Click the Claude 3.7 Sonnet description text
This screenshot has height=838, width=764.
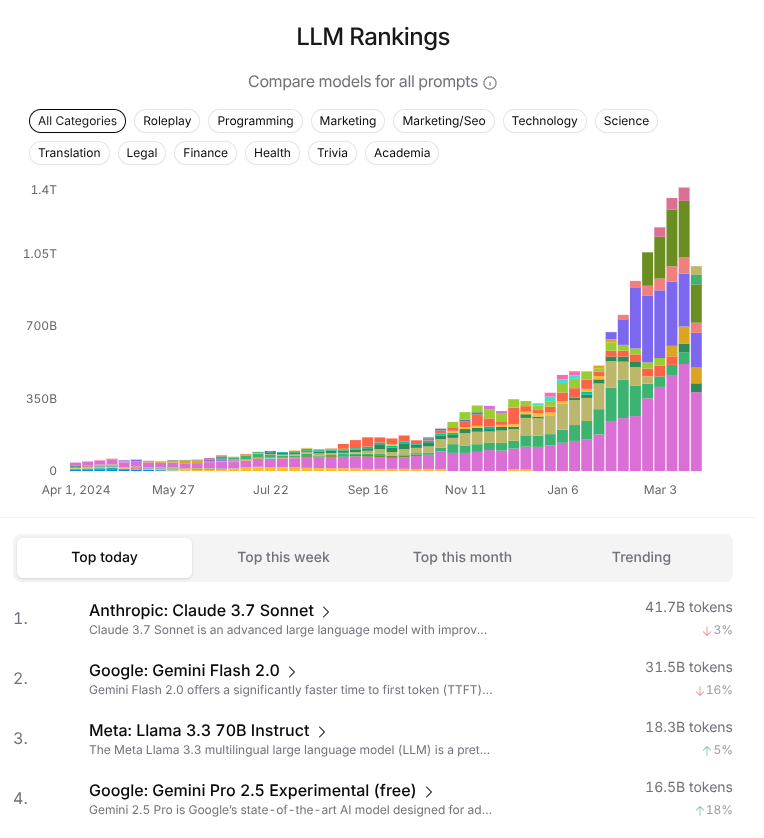click(x=288, y=630)
